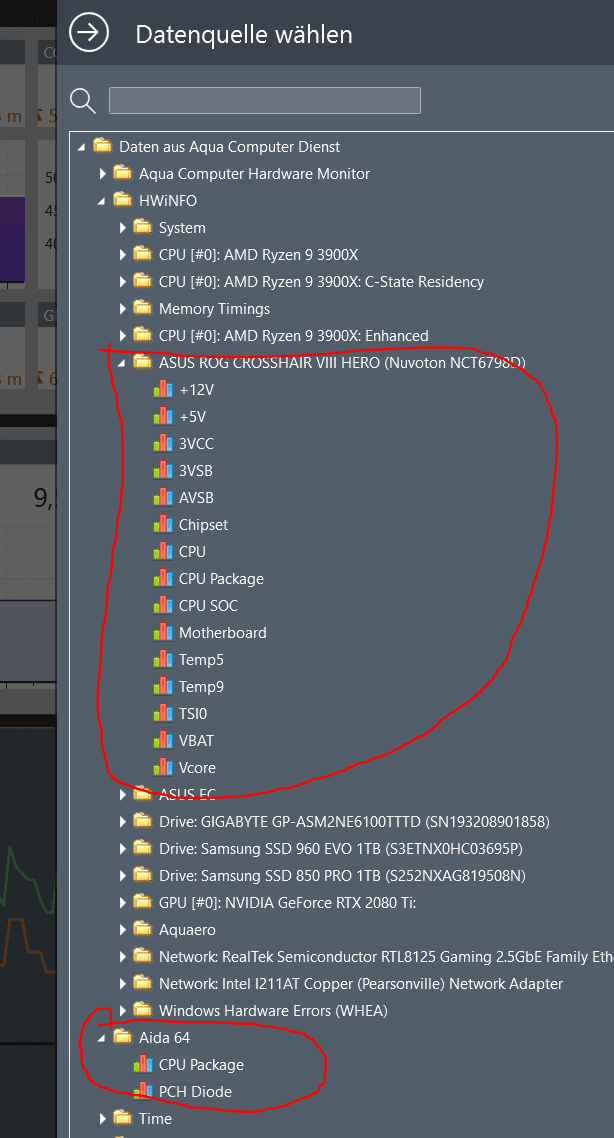
Task: Expand Windows Hardware Errors (WHEA) node
Action: pyautogui.click(x=123, y=1010)
